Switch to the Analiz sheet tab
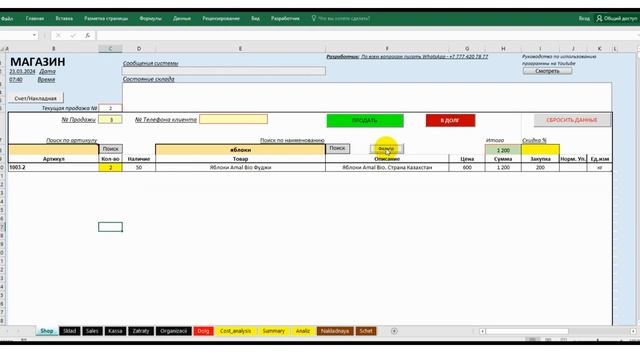 click(302, 331)
